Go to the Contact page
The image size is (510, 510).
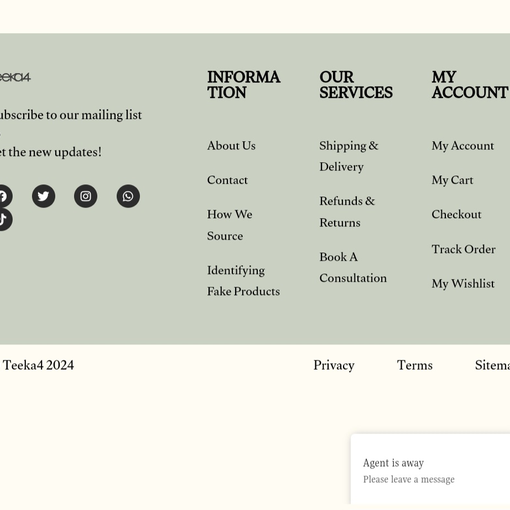click(227, 180)
